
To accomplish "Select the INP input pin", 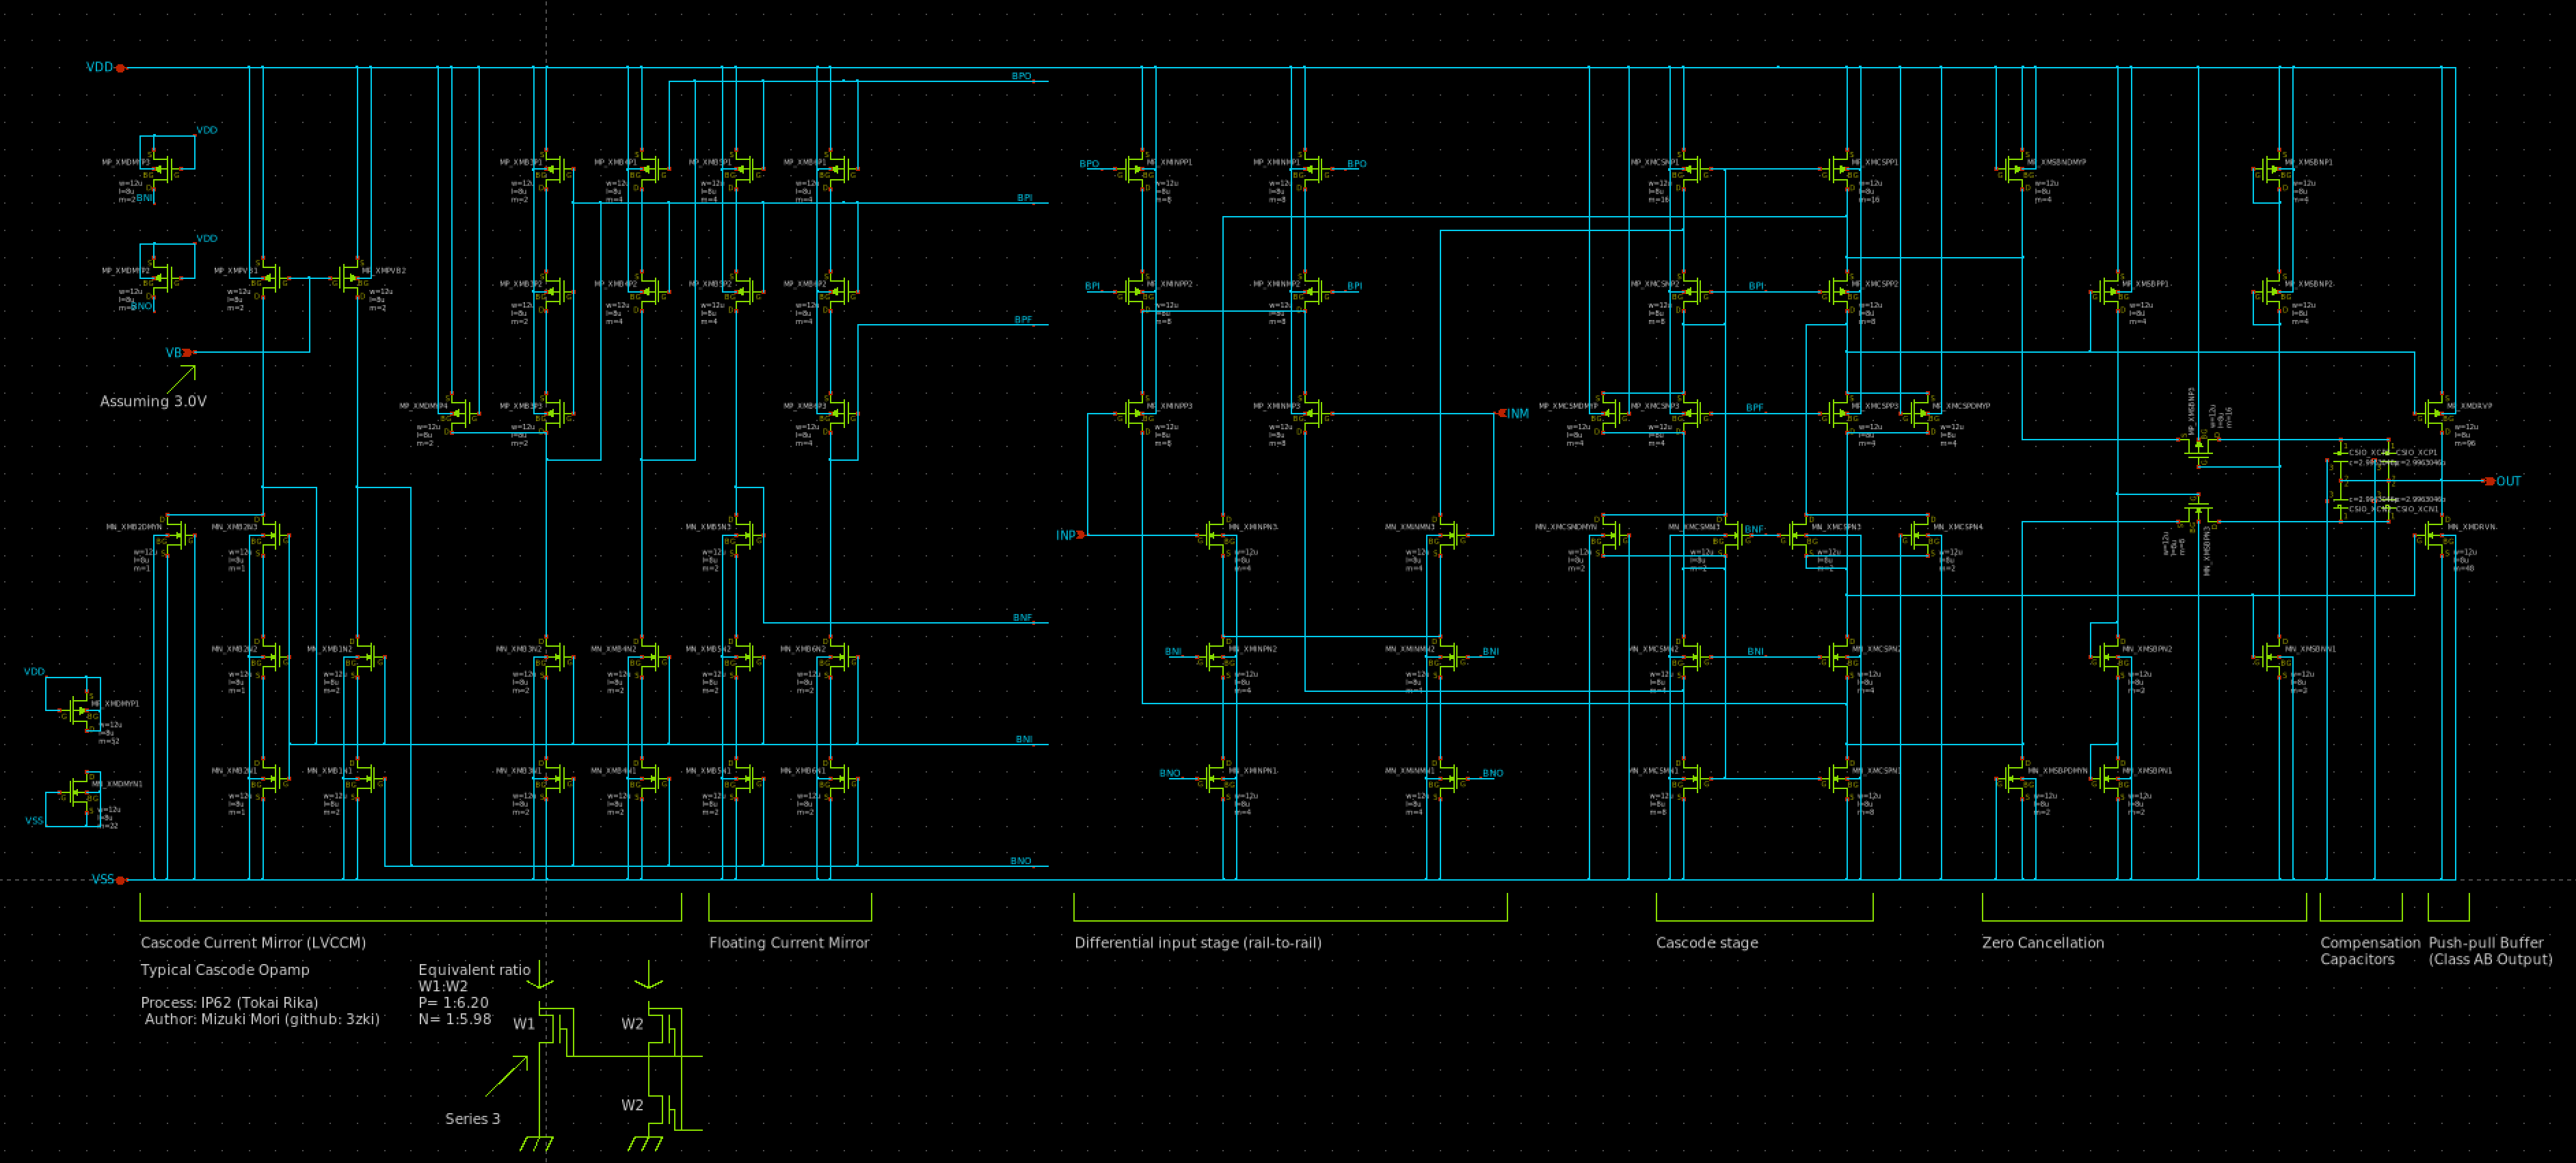I will 1080,535.
